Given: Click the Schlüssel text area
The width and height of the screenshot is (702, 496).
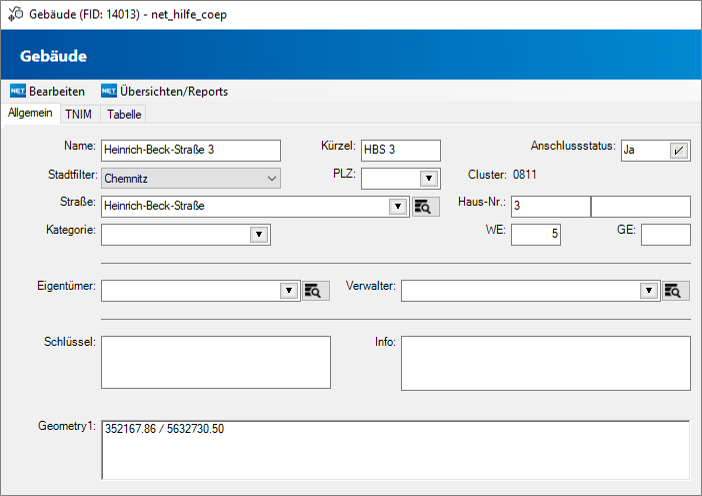Looking at the screenshot, I should click(x=216, y=363).
